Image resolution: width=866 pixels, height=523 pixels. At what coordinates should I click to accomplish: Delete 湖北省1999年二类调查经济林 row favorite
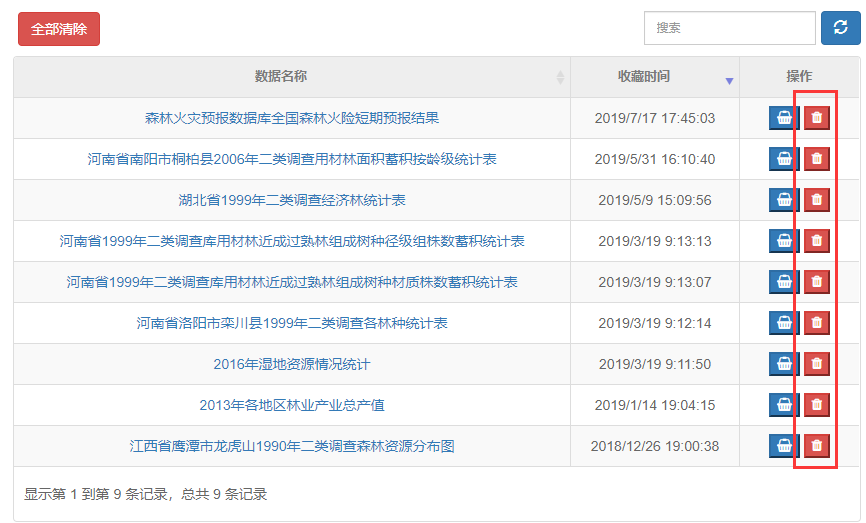[817, 200]
